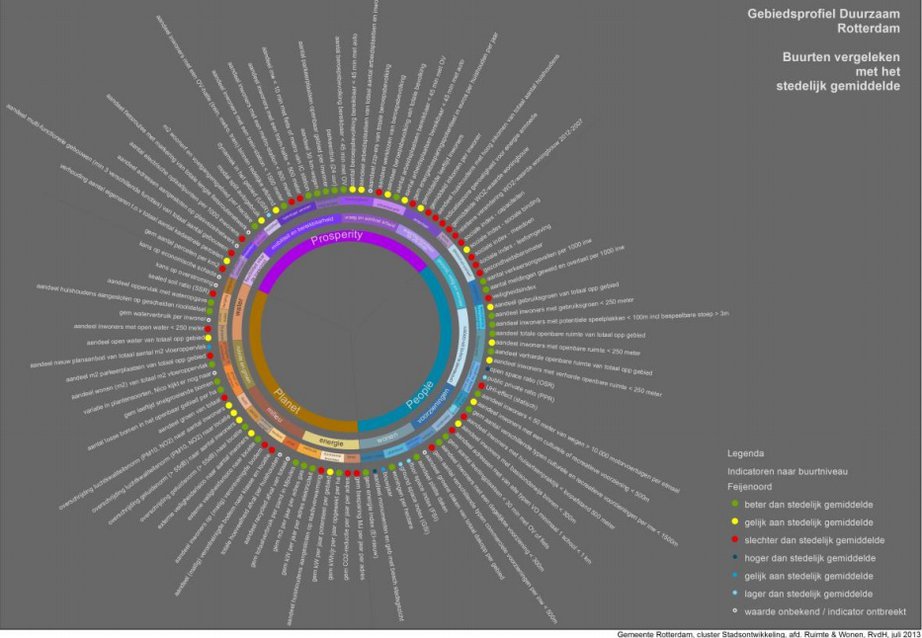Click the Legenda heading
Screen dimensions: 922x638
(x=746, y=453)
